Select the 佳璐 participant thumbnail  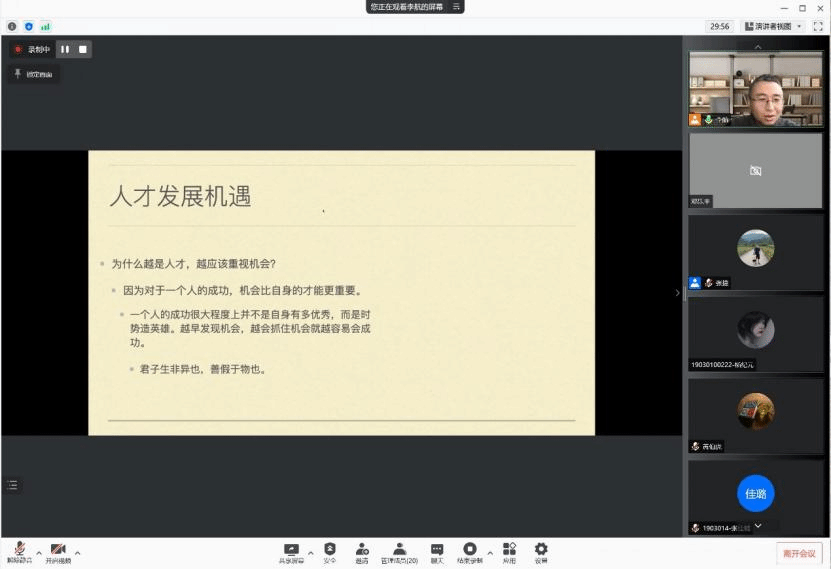[x=755, y=493]
